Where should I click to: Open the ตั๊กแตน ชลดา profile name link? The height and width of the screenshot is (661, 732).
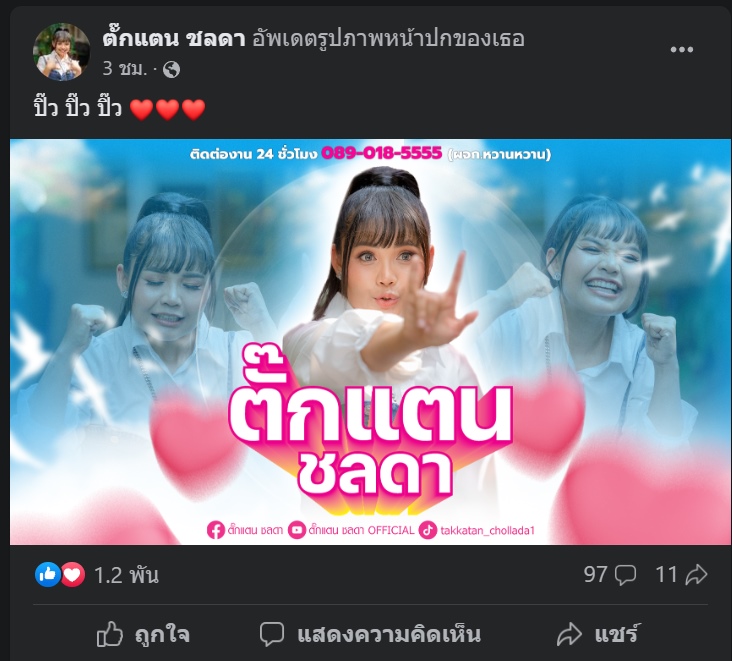tap(174, 38)
